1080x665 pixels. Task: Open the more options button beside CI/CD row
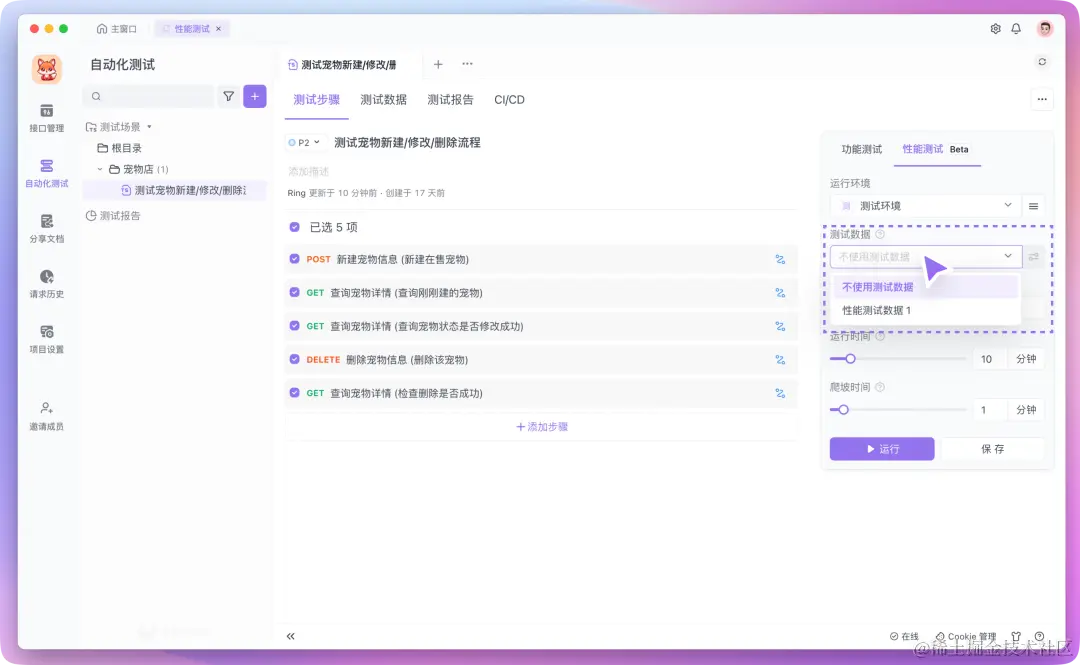1042,99
